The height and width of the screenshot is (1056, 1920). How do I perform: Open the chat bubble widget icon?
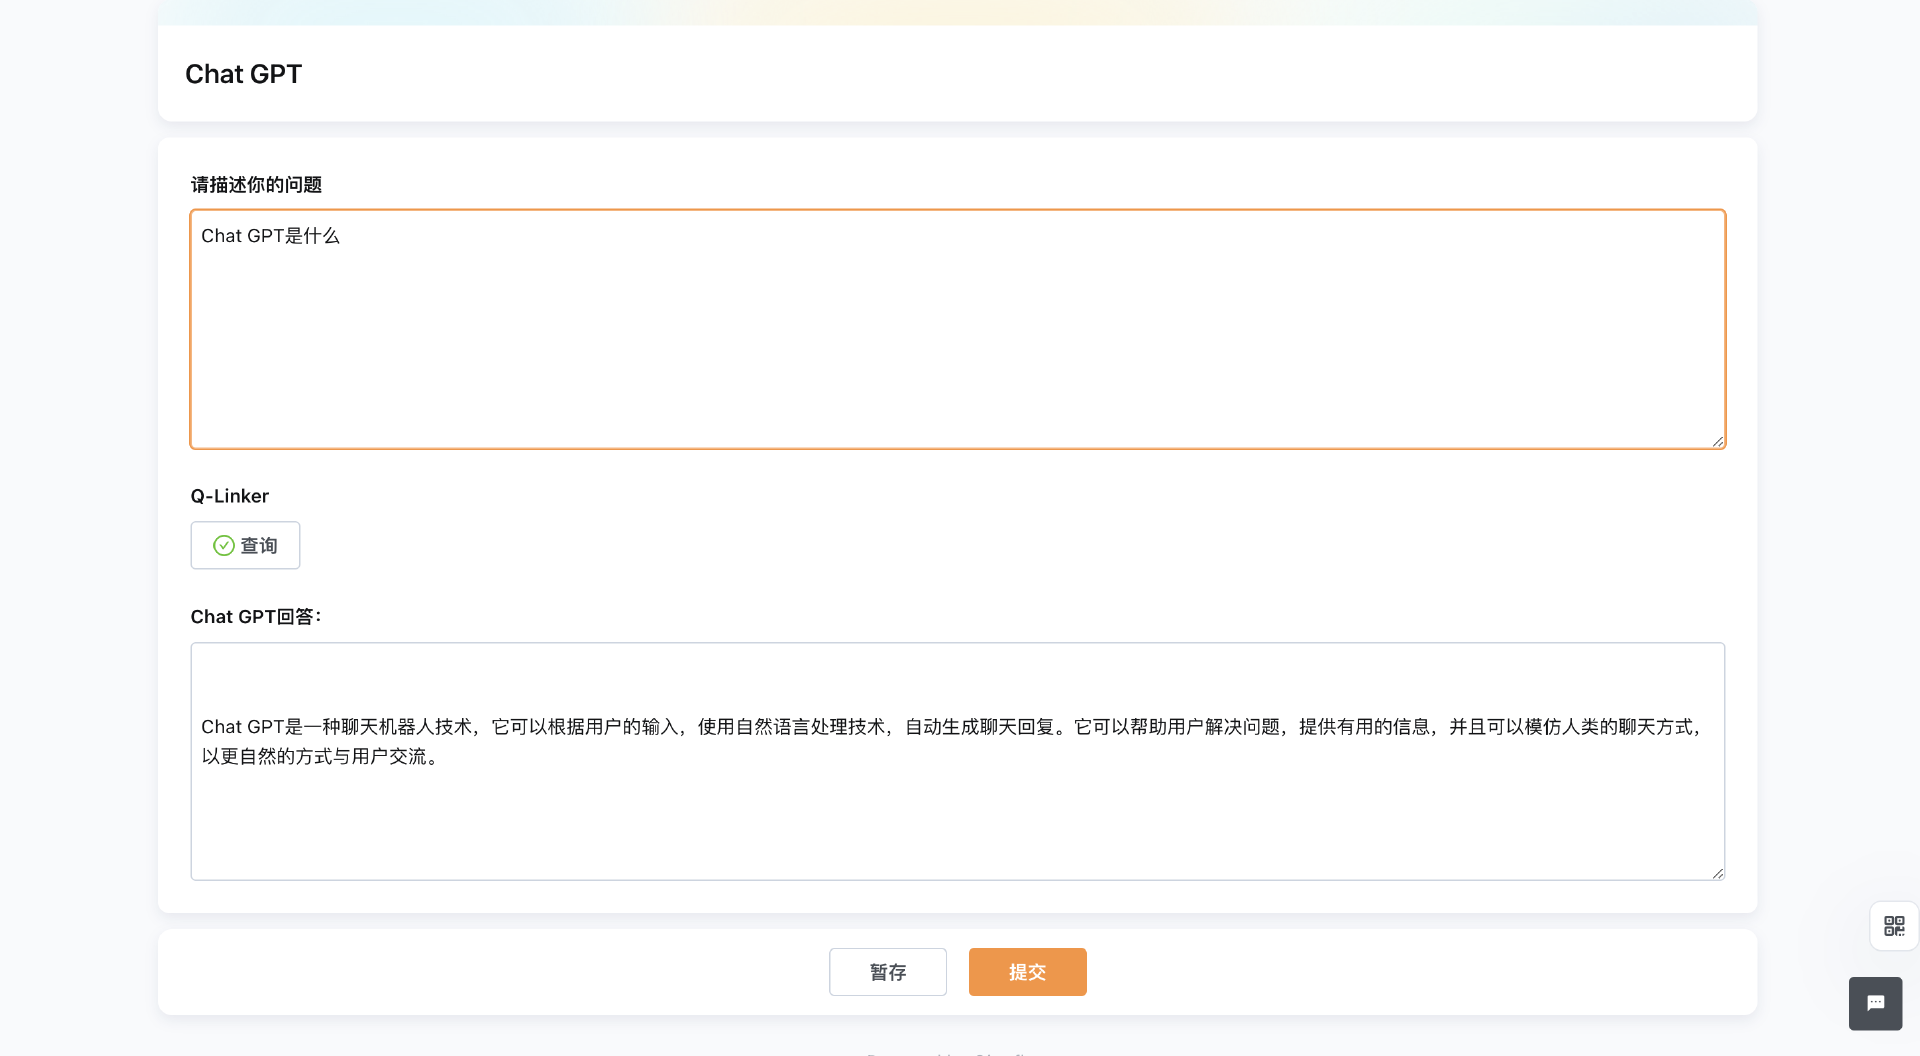click(1876, 1003)
